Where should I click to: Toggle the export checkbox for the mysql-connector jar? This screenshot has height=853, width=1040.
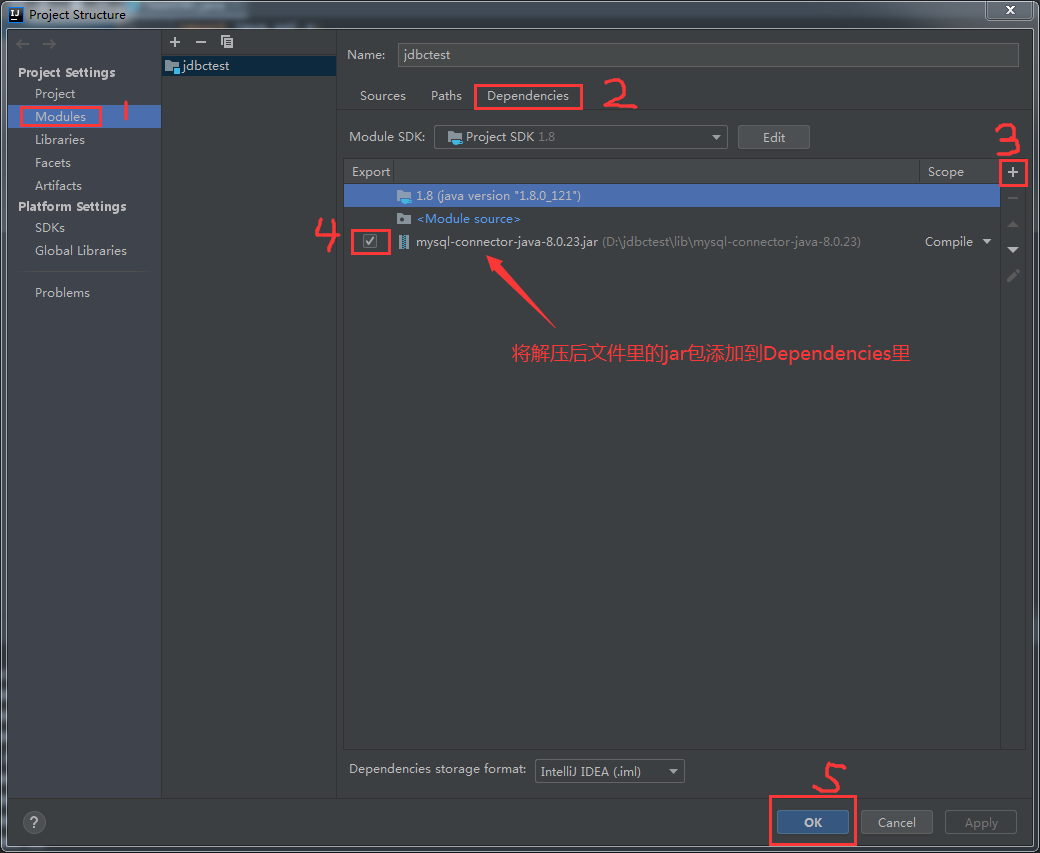pos(370,241)
